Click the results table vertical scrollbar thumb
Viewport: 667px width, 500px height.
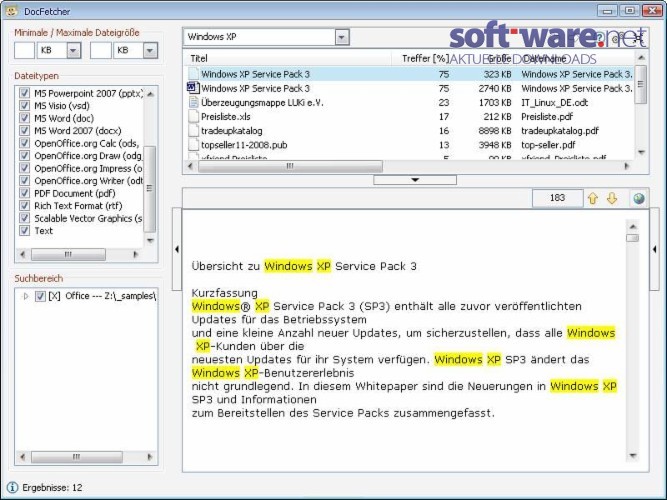(641, 84)
